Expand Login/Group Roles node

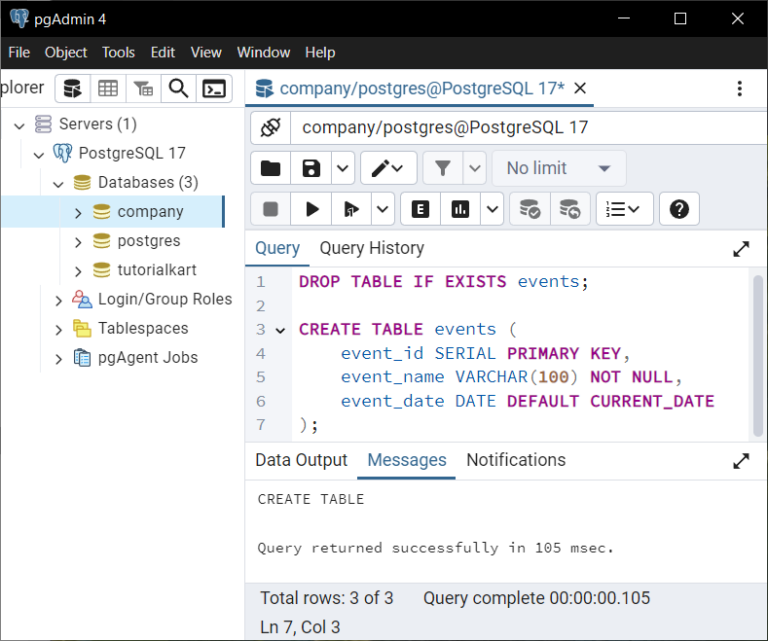[58, 301]
